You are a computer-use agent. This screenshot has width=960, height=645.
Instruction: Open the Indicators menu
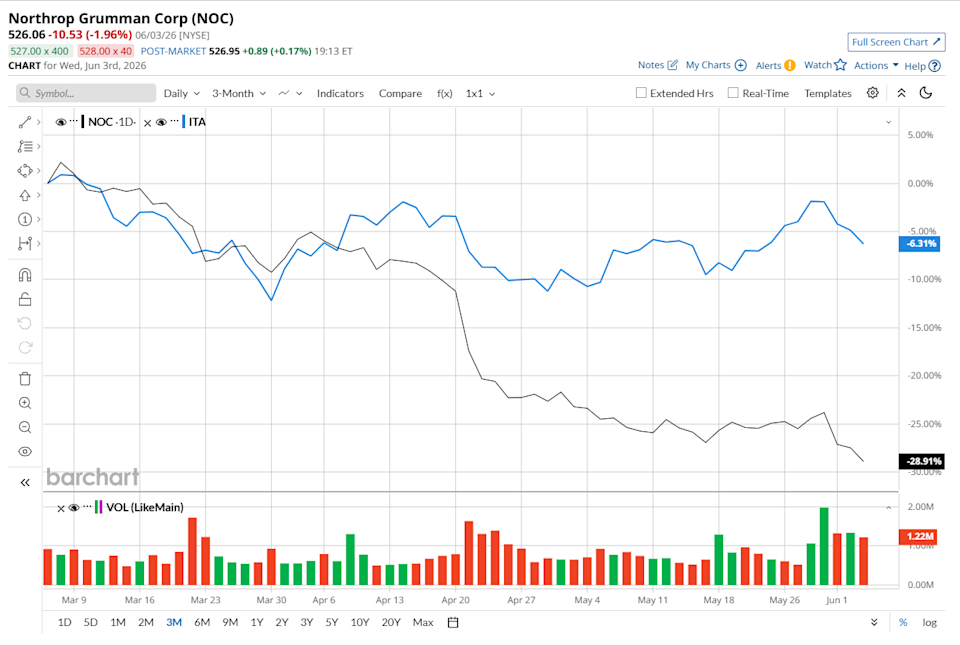pyautogui.click(x=340, y=93)
